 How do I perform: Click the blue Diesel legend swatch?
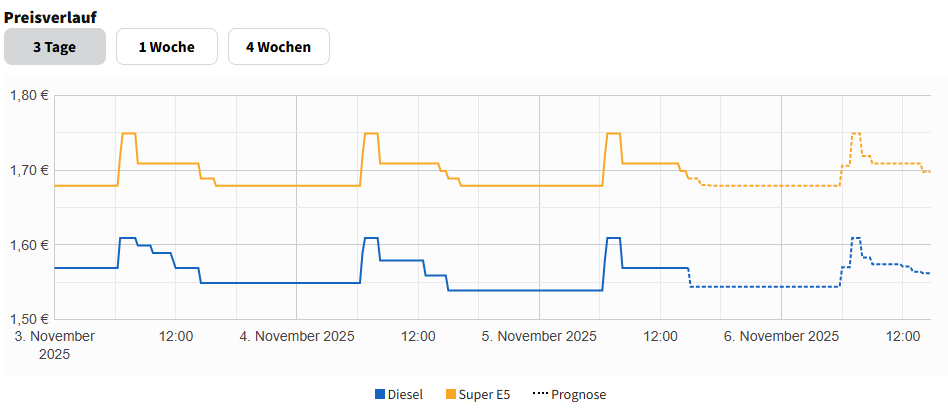click(380, 394)
